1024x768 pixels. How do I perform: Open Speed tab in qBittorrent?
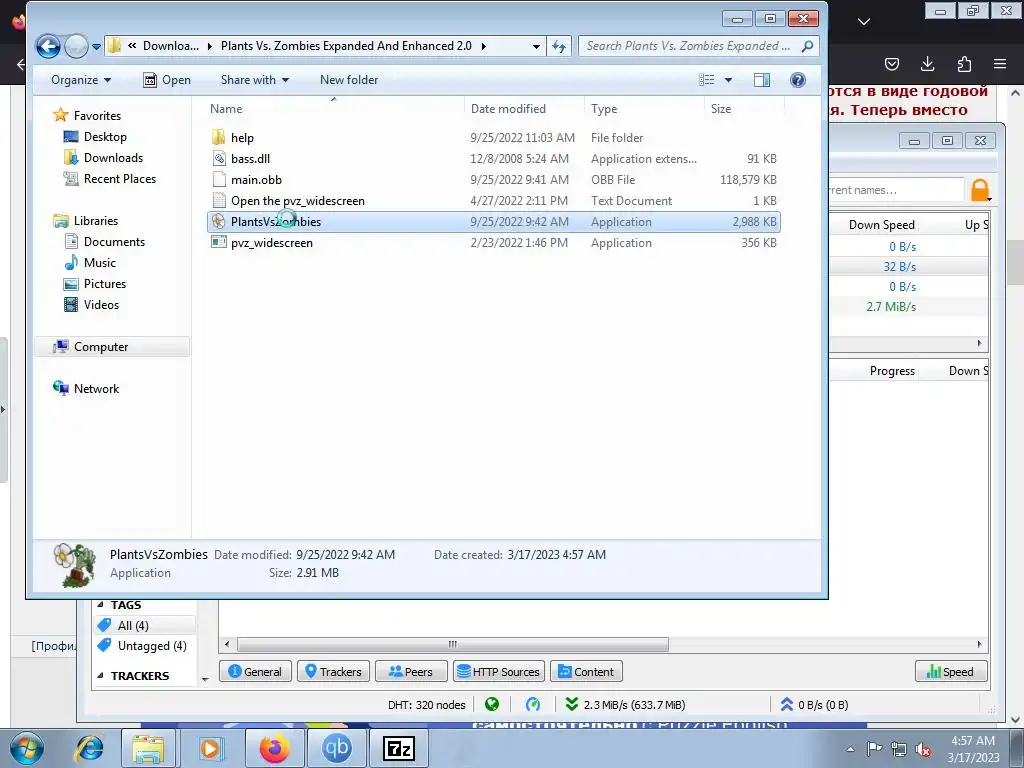[951, 671]
